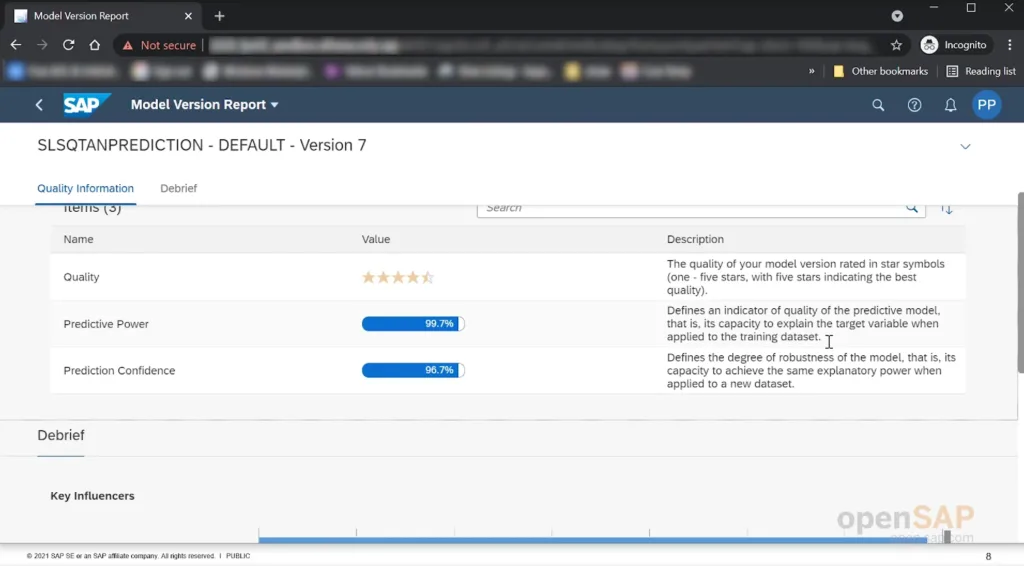
Task: Open the Other bookmarks folder
Action: point(880,71)
